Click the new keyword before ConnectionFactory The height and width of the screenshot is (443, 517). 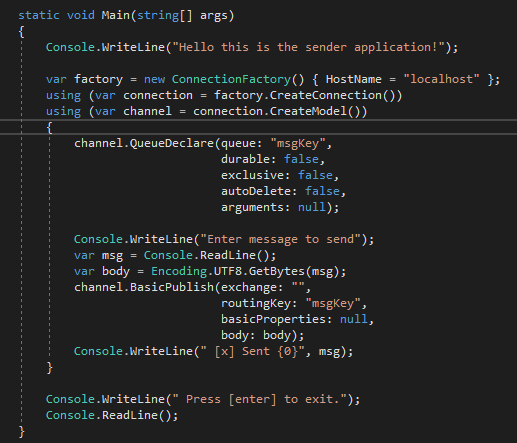pos(154,79)
